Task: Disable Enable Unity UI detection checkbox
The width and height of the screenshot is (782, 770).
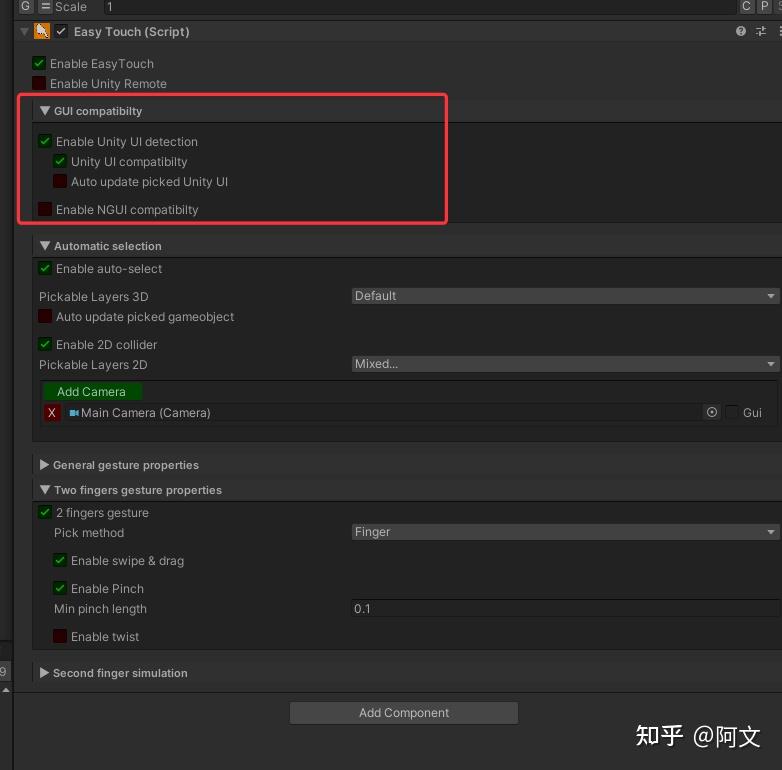Action: pos(45,141)
